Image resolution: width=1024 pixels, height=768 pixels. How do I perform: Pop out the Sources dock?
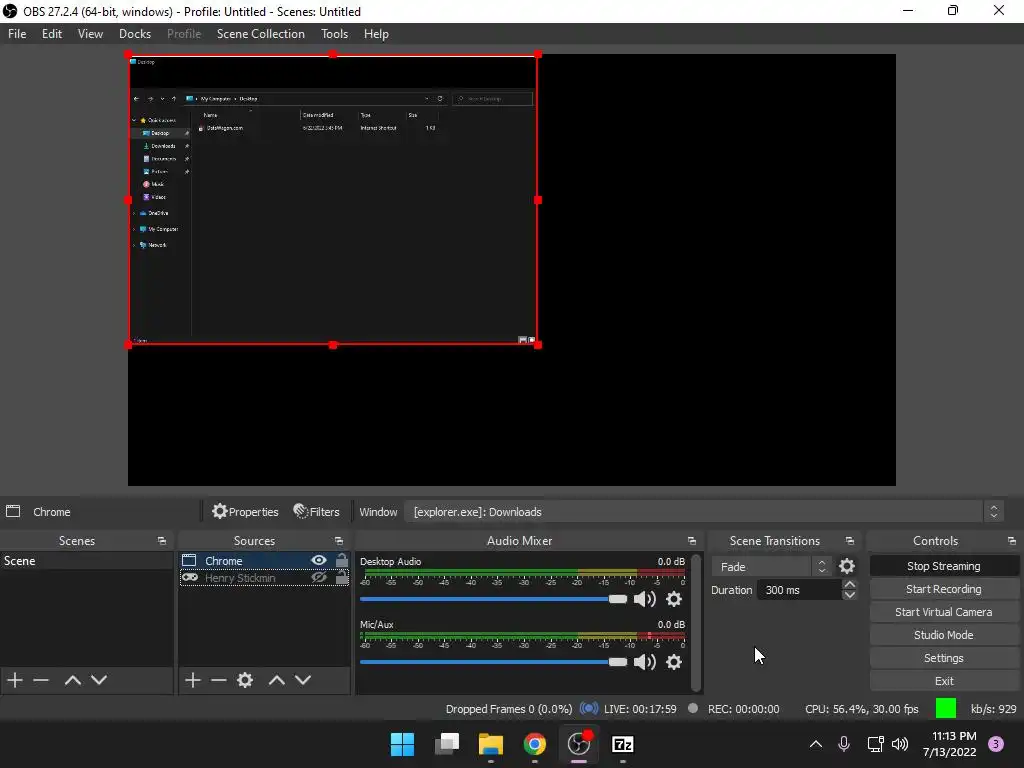pyautogui.click(x=339, y=541)
